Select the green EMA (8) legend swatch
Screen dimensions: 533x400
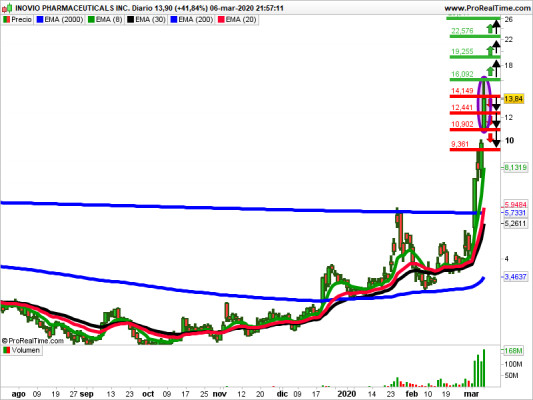point(91,20)
